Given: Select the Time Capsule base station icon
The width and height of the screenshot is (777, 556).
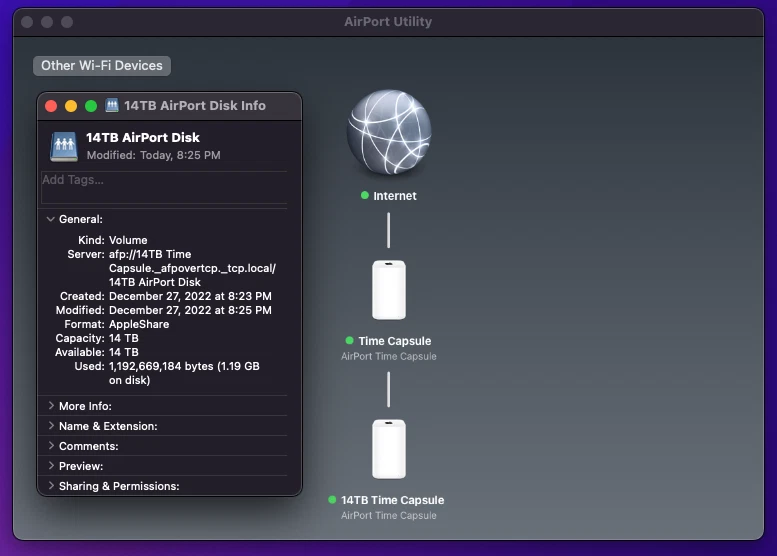Looking at the screenshot, I should click(x=389, y=290).
